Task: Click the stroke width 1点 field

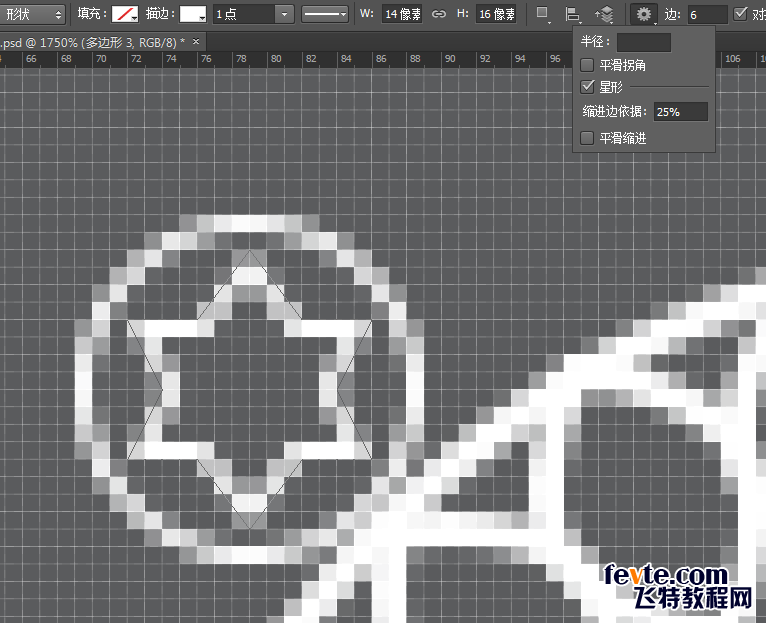Action: click(x=244, y=14)
